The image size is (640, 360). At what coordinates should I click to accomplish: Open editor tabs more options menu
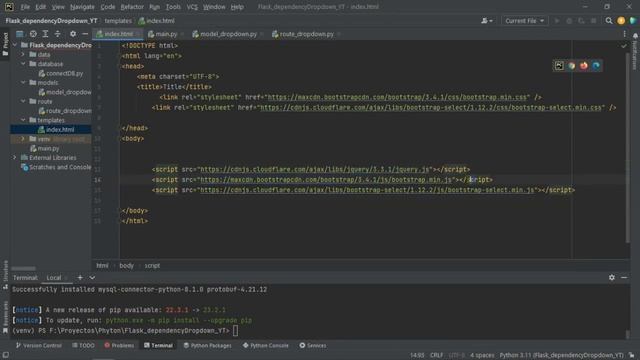(624, 34)
